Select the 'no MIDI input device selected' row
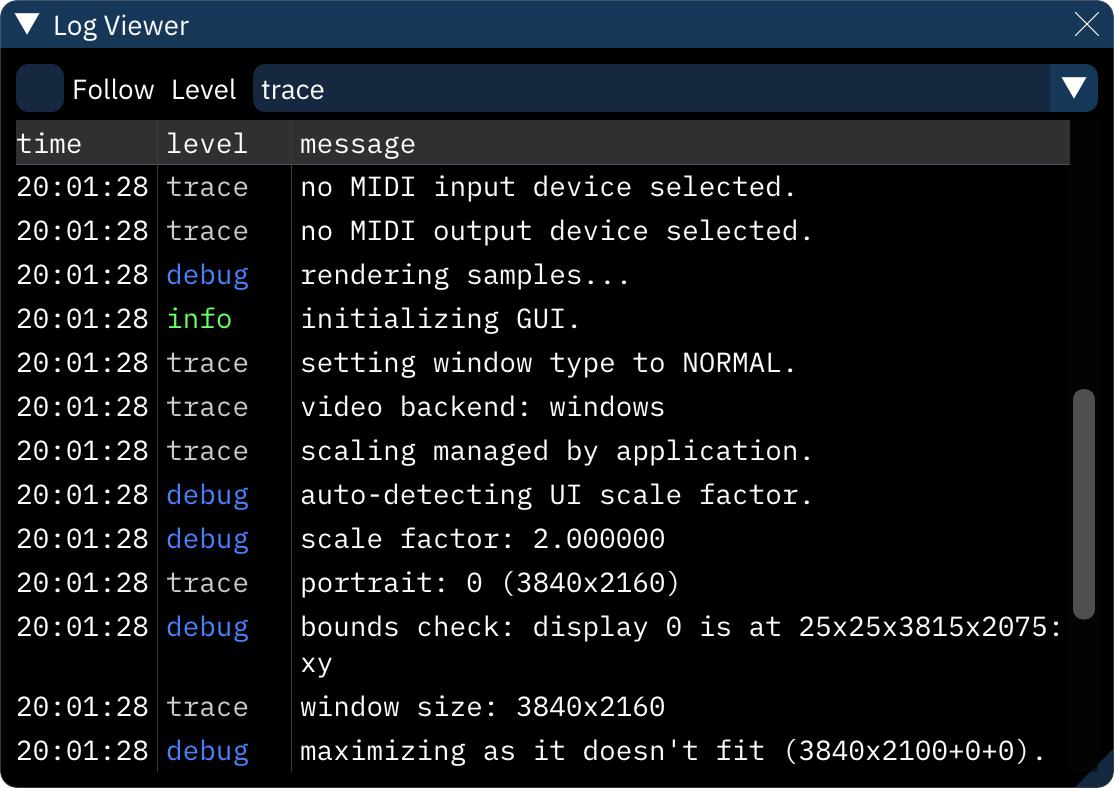Image resolution: width=1114 pixels, height=788 pixels. [547, 186]
